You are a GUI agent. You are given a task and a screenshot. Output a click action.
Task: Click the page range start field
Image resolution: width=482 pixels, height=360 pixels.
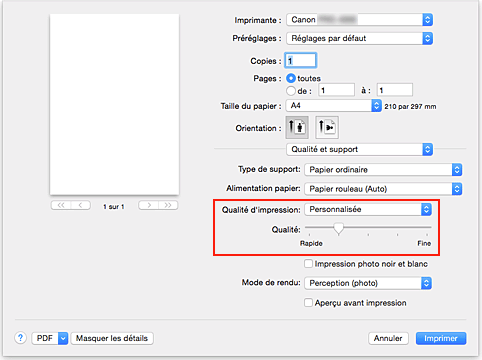pos(336,90)
